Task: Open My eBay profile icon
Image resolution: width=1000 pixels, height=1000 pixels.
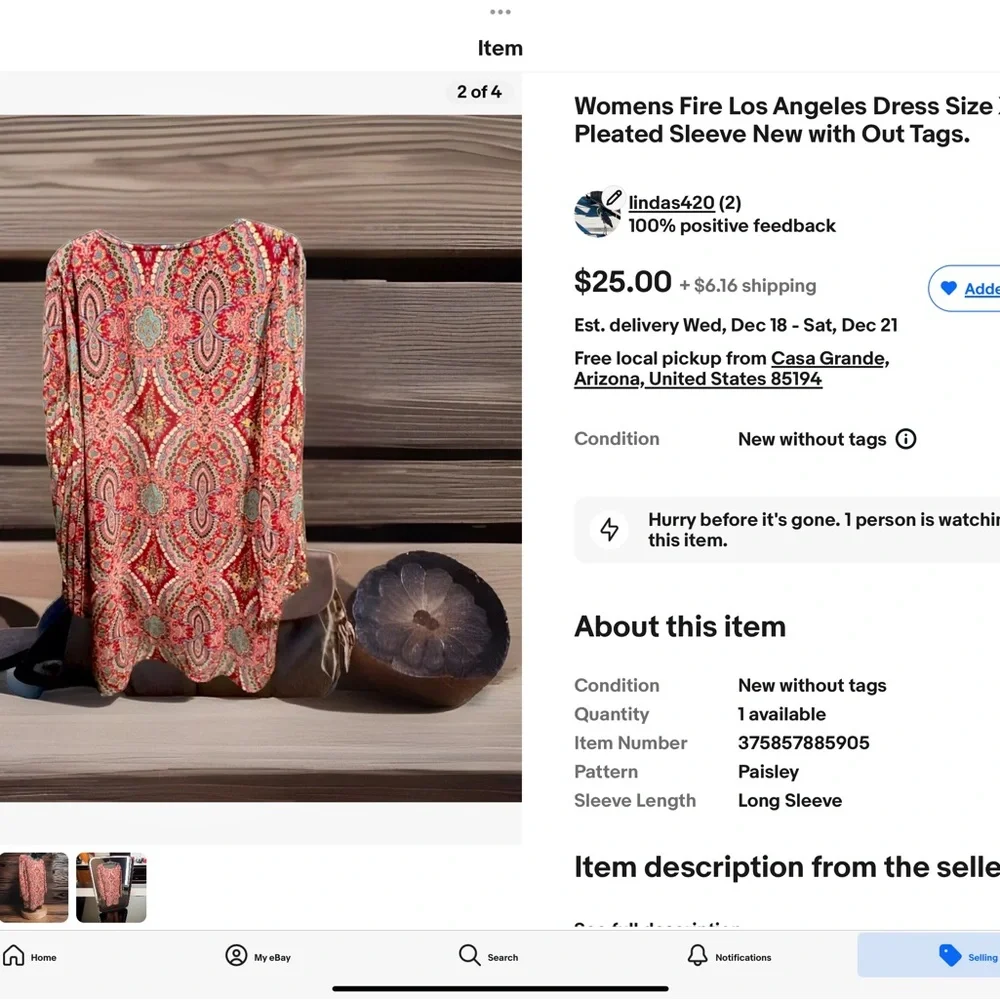Action: tap(236, 956)
